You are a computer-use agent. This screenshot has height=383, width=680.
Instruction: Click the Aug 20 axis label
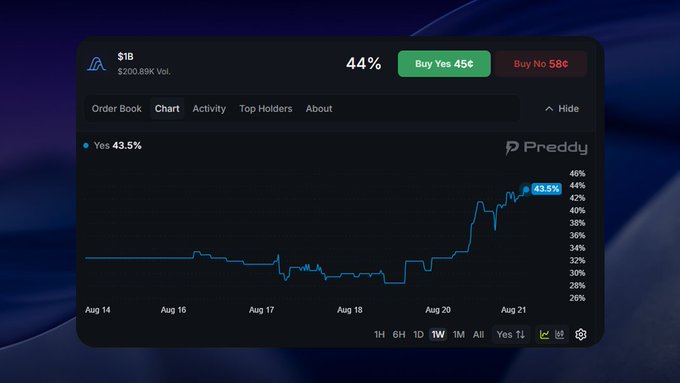(x=438, y=310)
